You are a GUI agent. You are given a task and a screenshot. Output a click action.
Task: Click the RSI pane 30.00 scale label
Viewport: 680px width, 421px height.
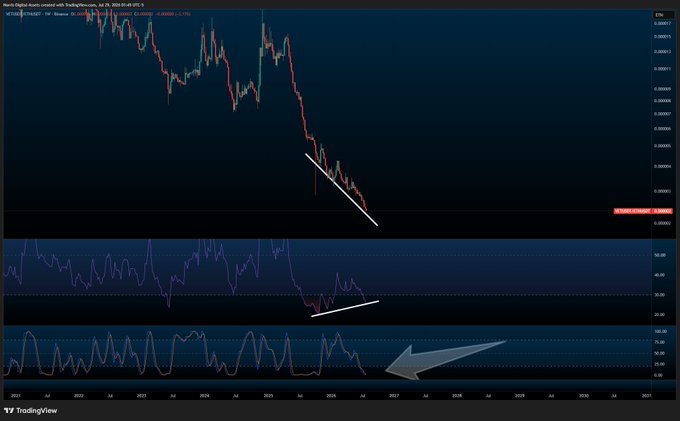[660, 295]
